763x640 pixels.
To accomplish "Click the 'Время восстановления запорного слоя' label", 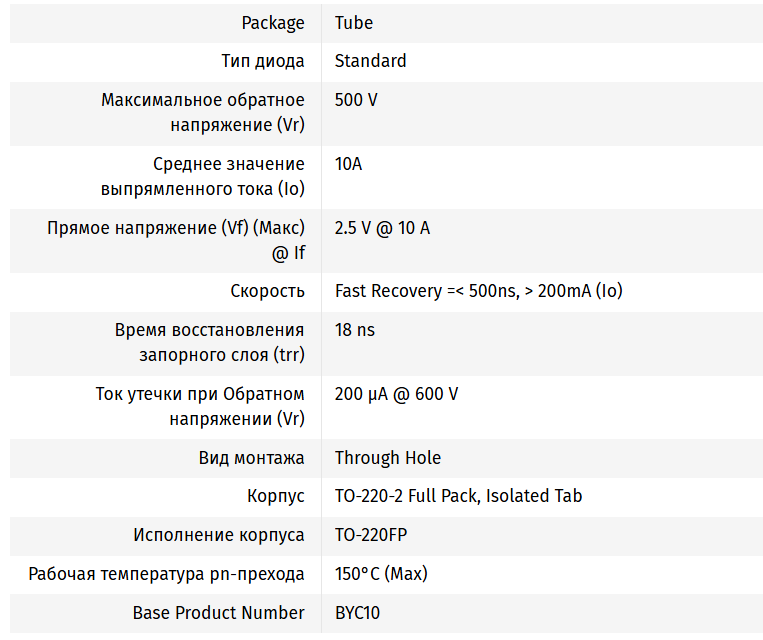I will pyautogui.click(x=209, y=342).
